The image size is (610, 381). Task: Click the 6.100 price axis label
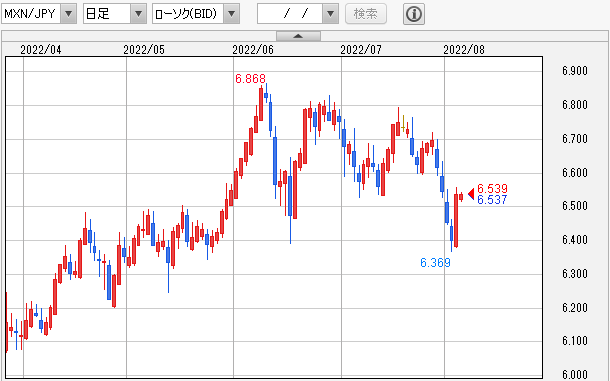[x=575, y=341]
